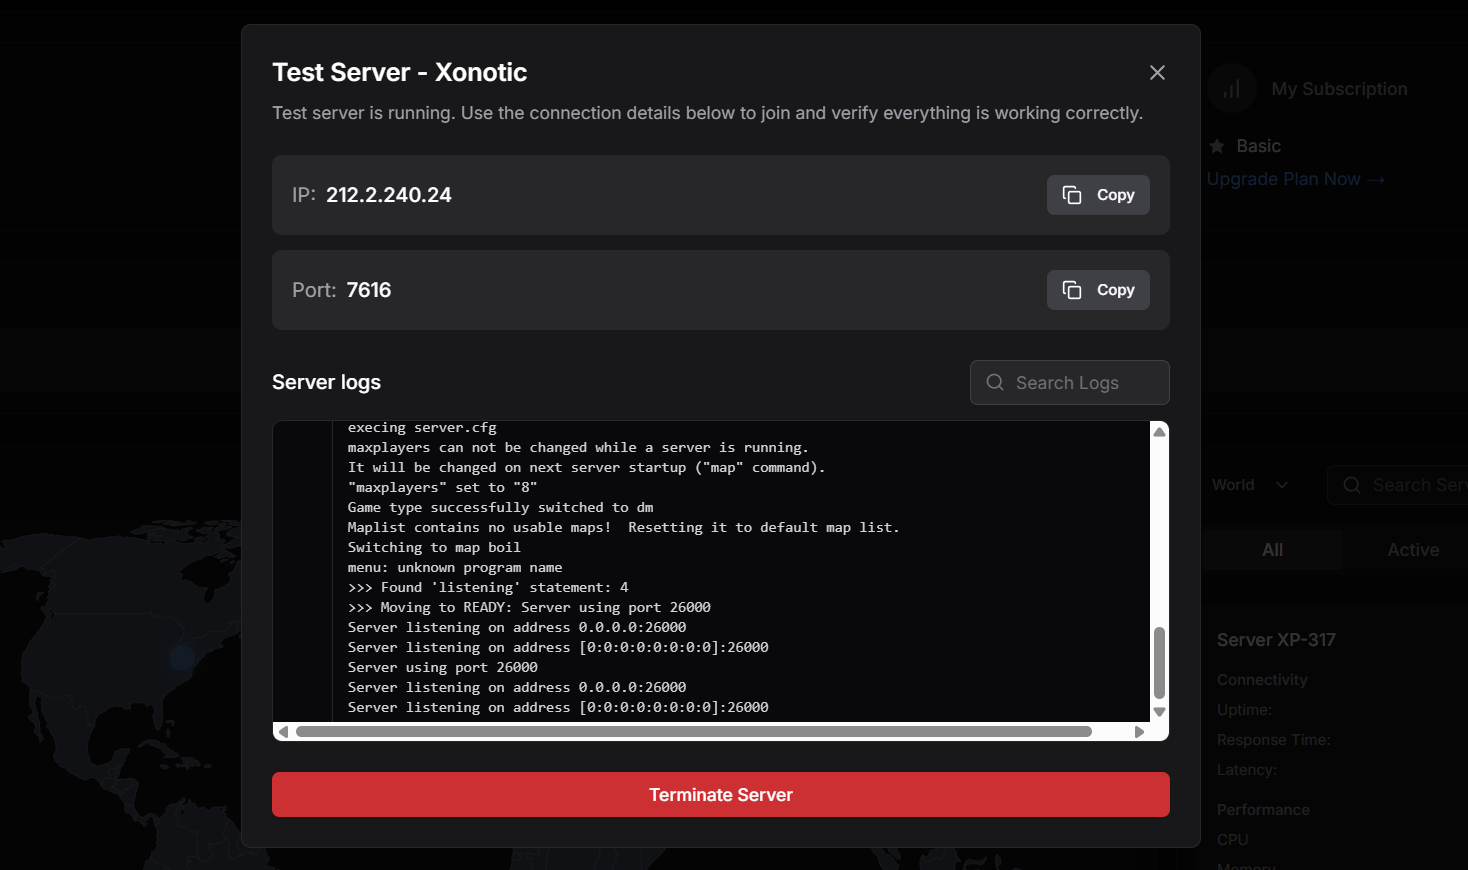Image resolution: width=1468 pixels, height=870 pixels.
Task: Expand the World region dropdown
Action: 1250,485
